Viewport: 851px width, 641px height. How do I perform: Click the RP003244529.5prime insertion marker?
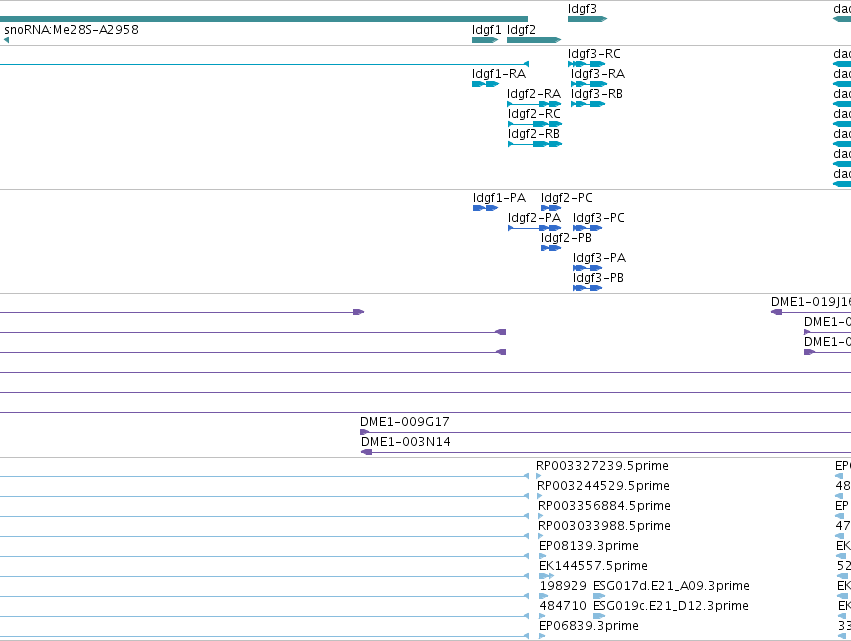tap(539, 496)
